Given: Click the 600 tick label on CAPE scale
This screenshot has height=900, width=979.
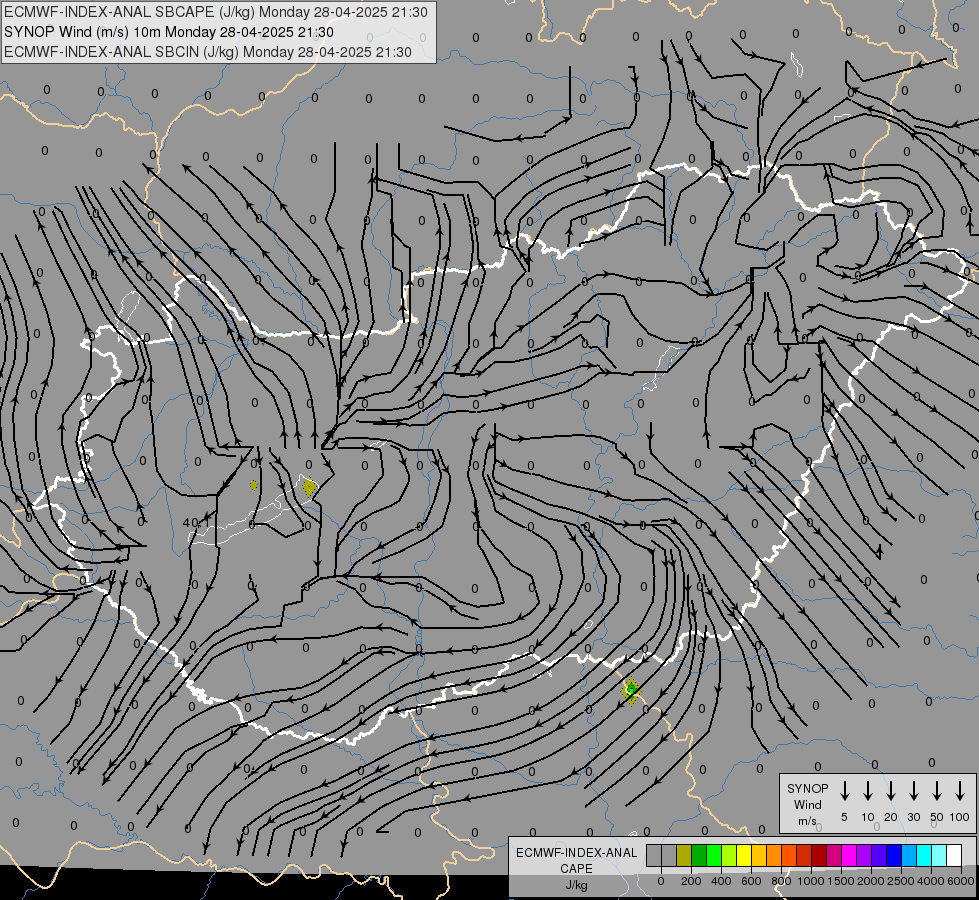Looking at the screenshot, I should 751,881.
